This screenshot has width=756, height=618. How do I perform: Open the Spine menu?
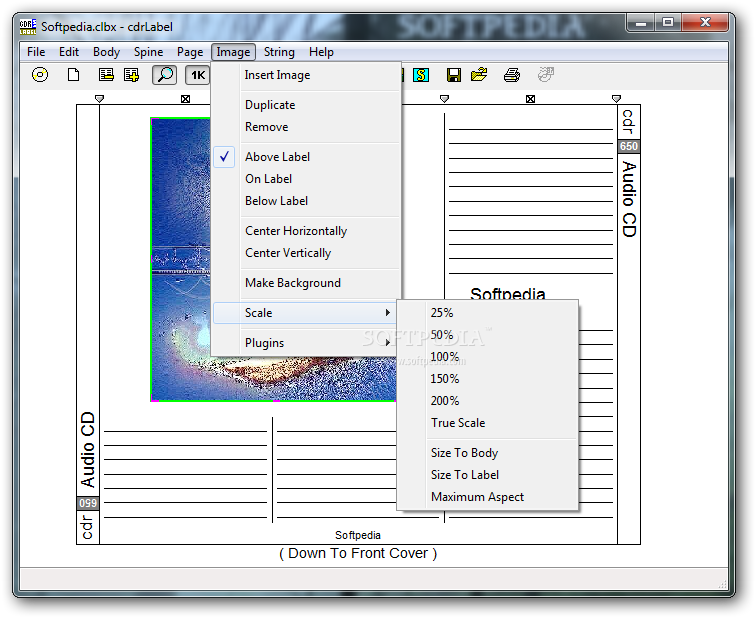tap(148, 52)
